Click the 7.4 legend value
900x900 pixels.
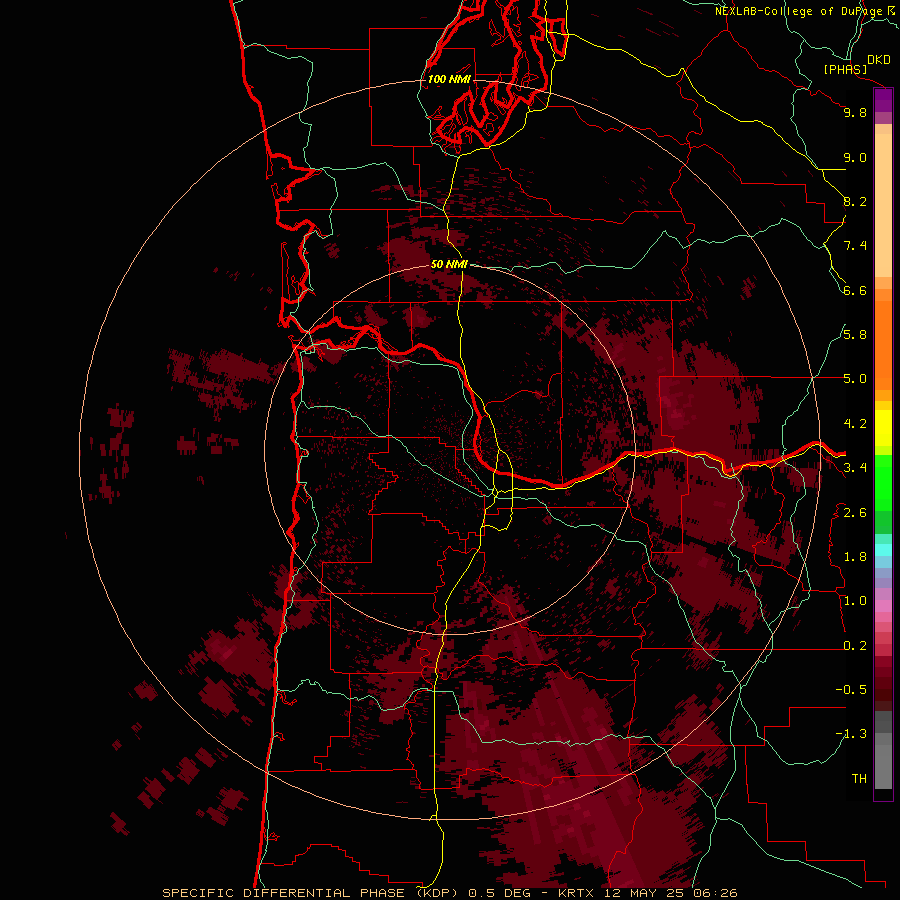855,246
